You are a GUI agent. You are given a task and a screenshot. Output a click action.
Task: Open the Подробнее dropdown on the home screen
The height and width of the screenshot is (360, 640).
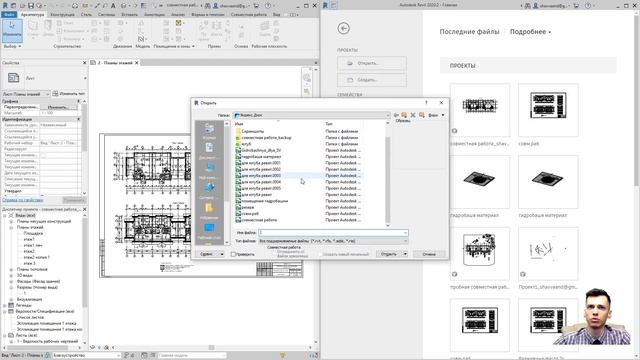point(530,32)
